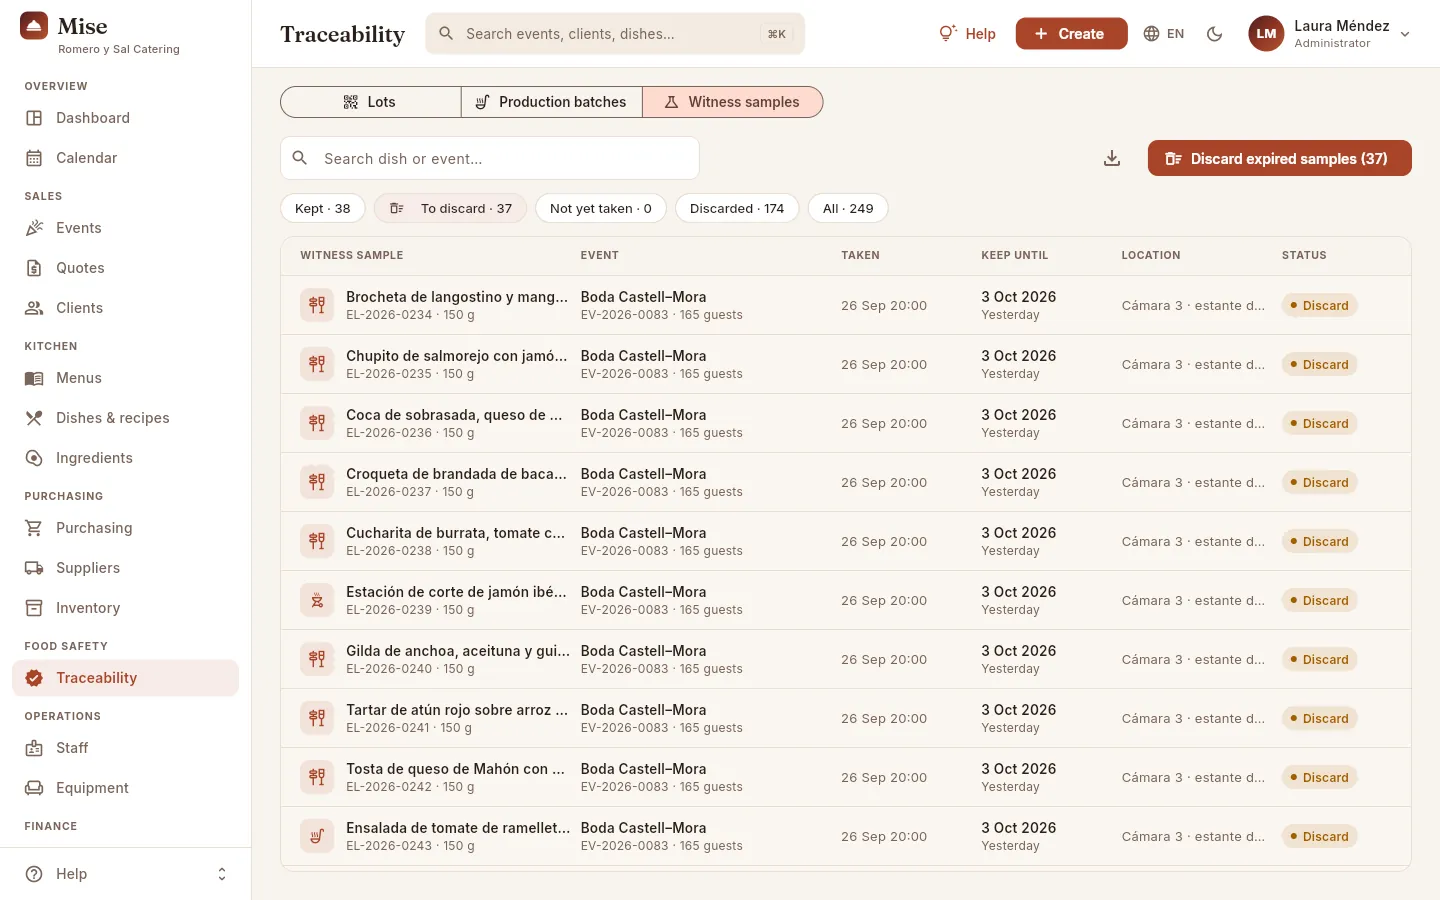Select 'Chupito de salmorejo con jamó...' sample
This screenshot has height=900, width=1440.
coord(846,364)
